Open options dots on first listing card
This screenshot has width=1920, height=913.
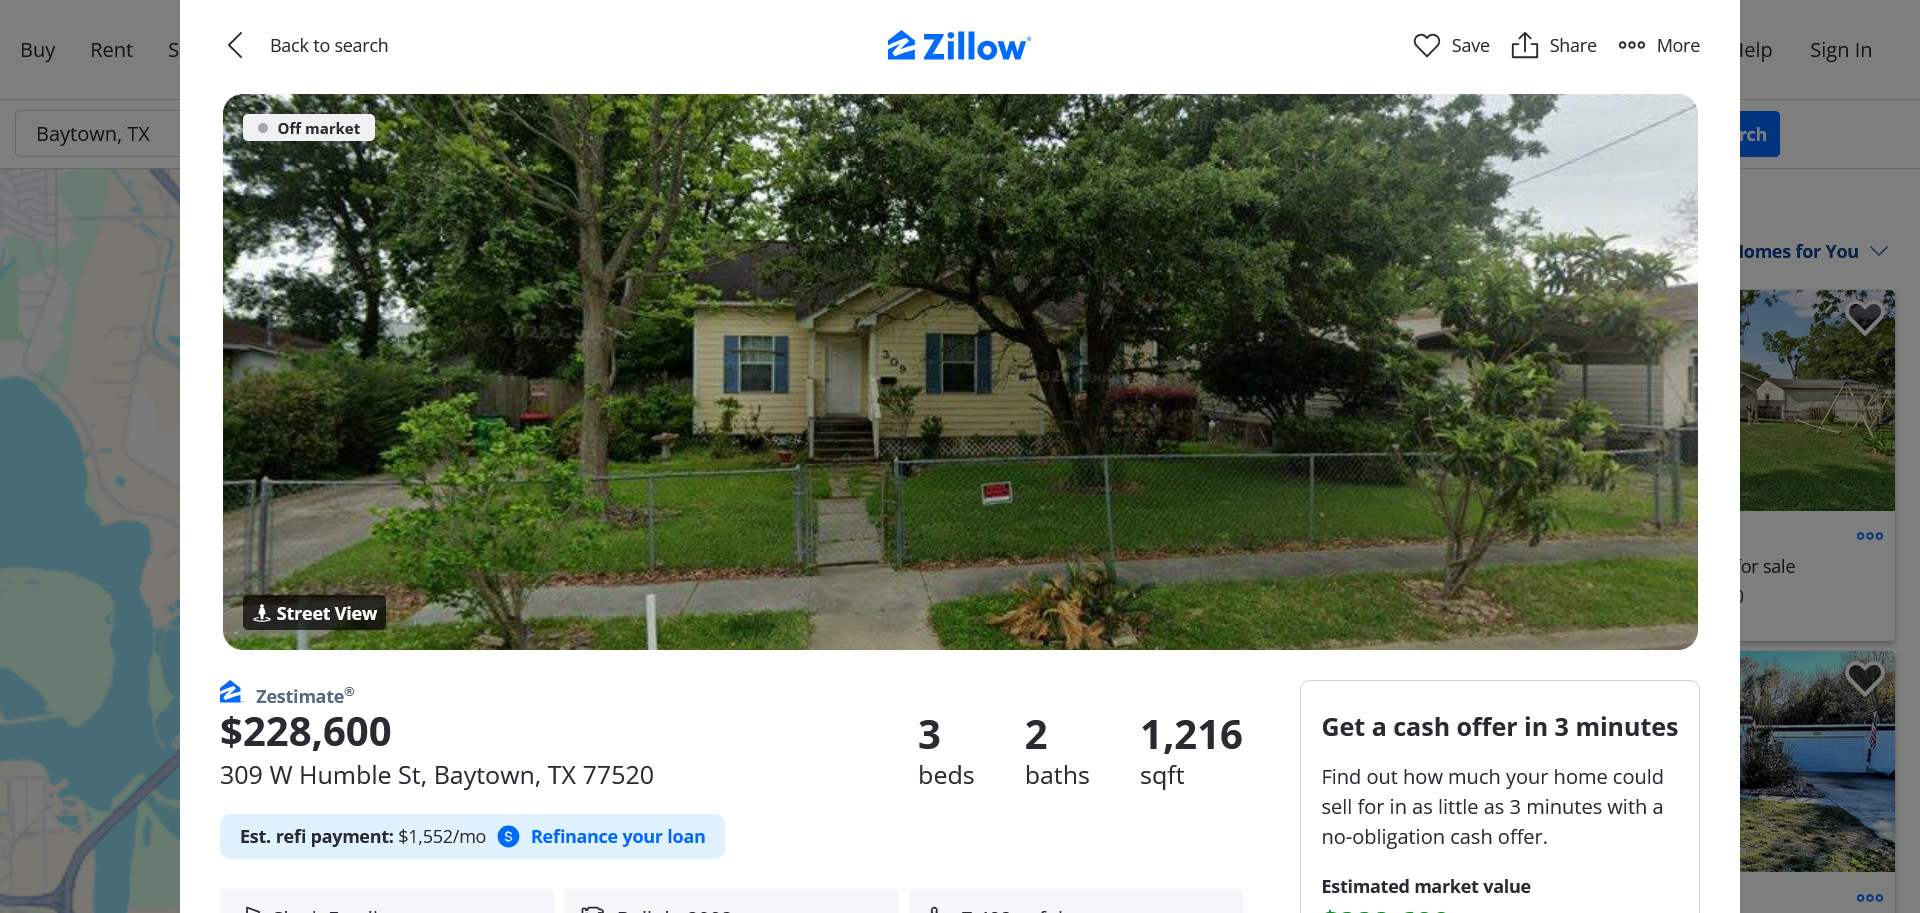pos(1869,536)
